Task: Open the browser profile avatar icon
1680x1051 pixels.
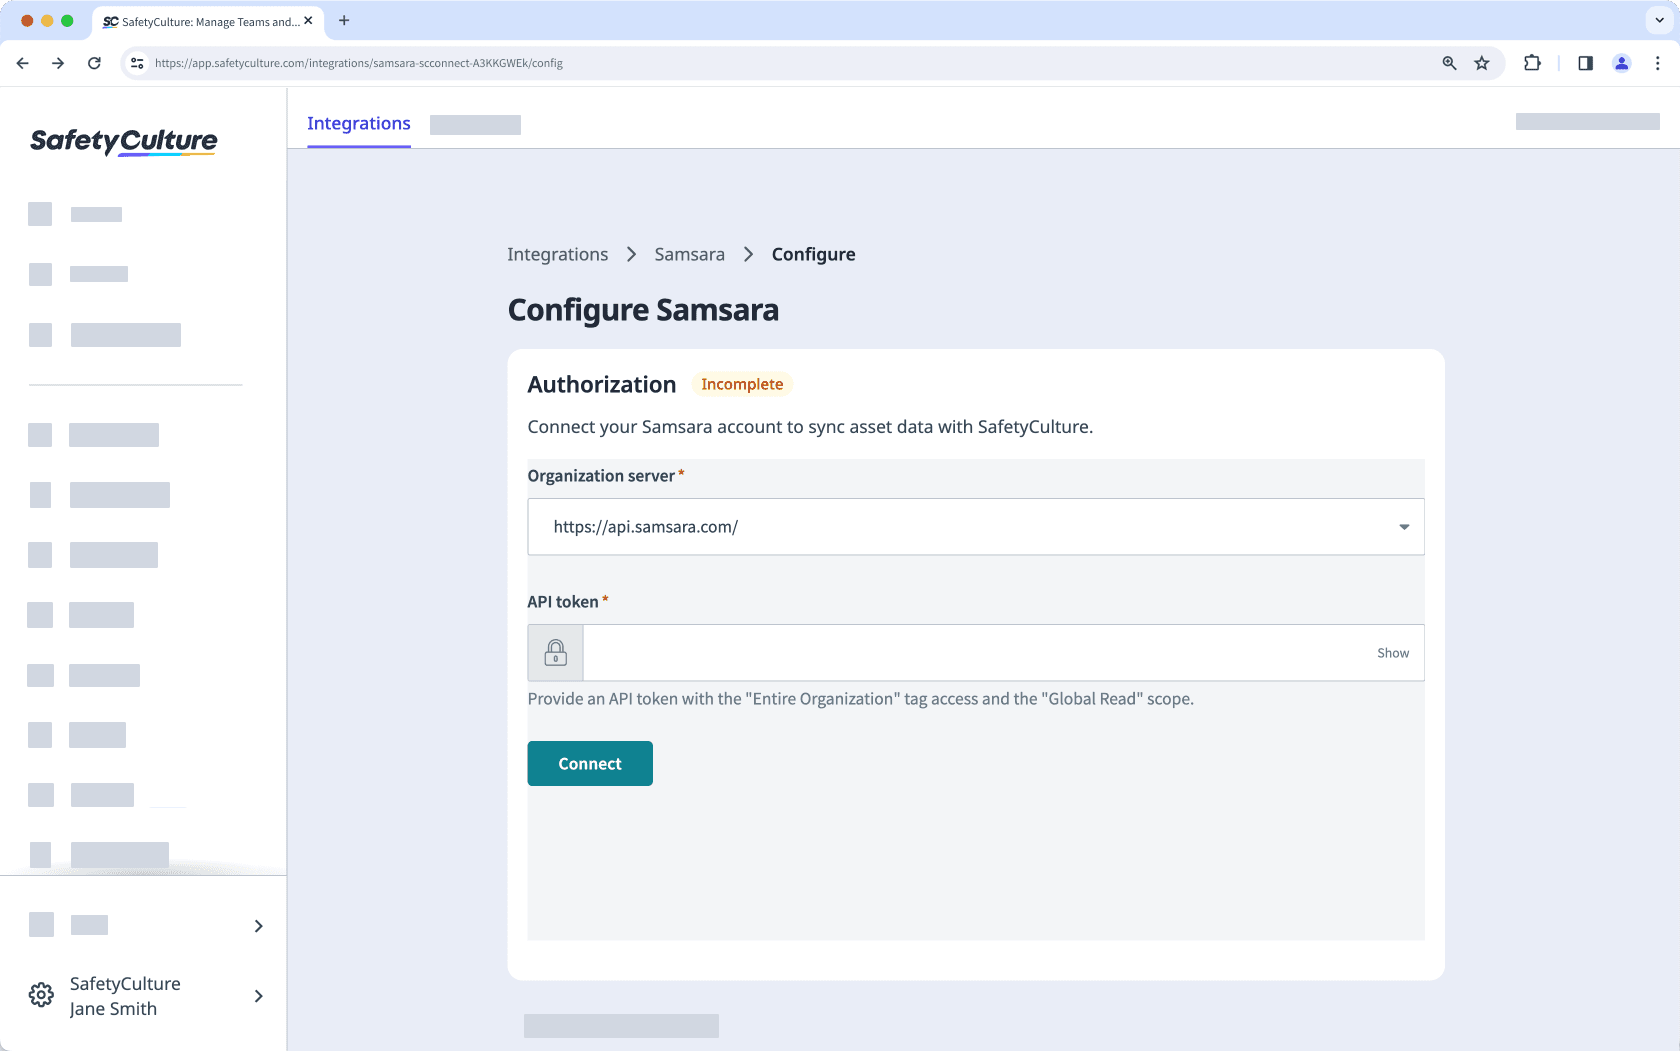Action: click(x=1622, y=62)
